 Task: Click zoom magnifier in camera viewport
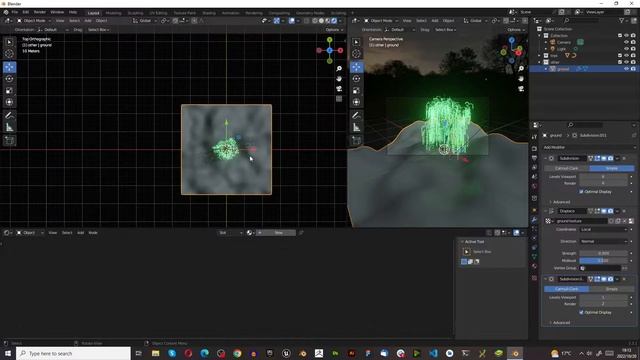point(521,69)
